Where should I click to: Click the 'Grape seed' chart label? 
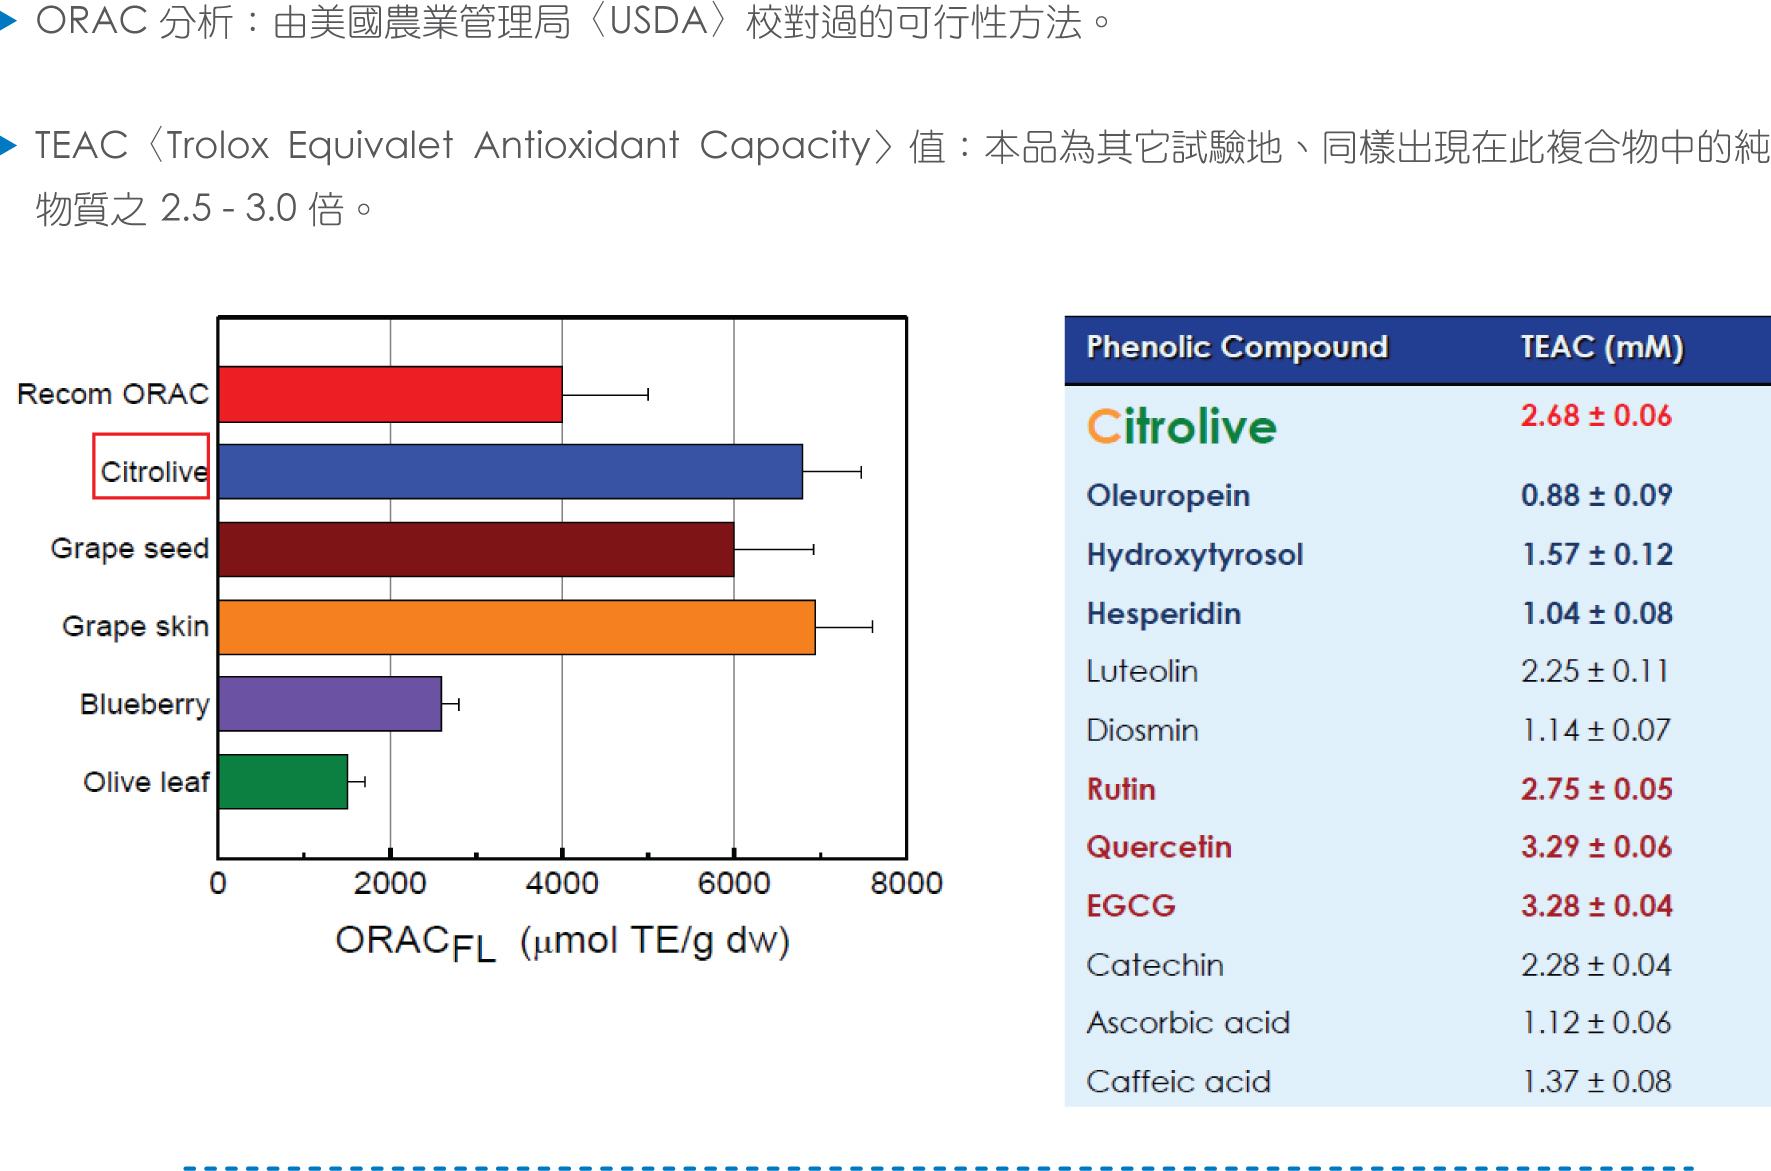(130, 549)
